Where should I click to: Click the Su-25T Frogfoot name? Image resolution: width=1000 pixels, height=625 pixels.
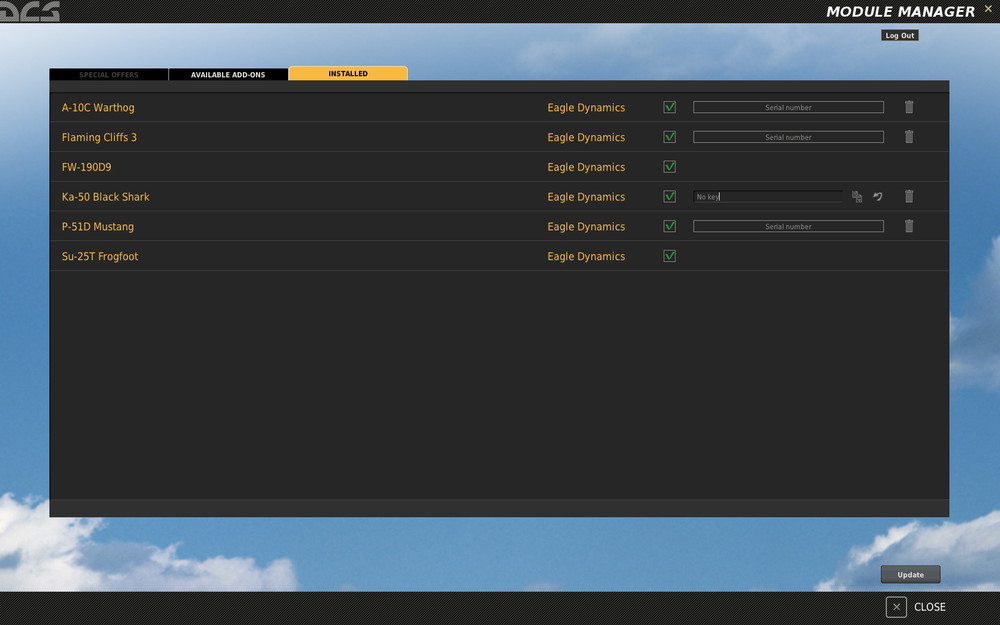99,256
